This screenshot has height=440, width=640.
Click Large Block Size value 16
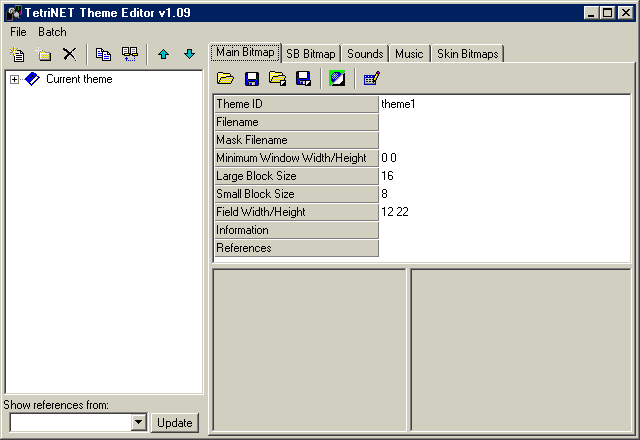coord(504,176)
